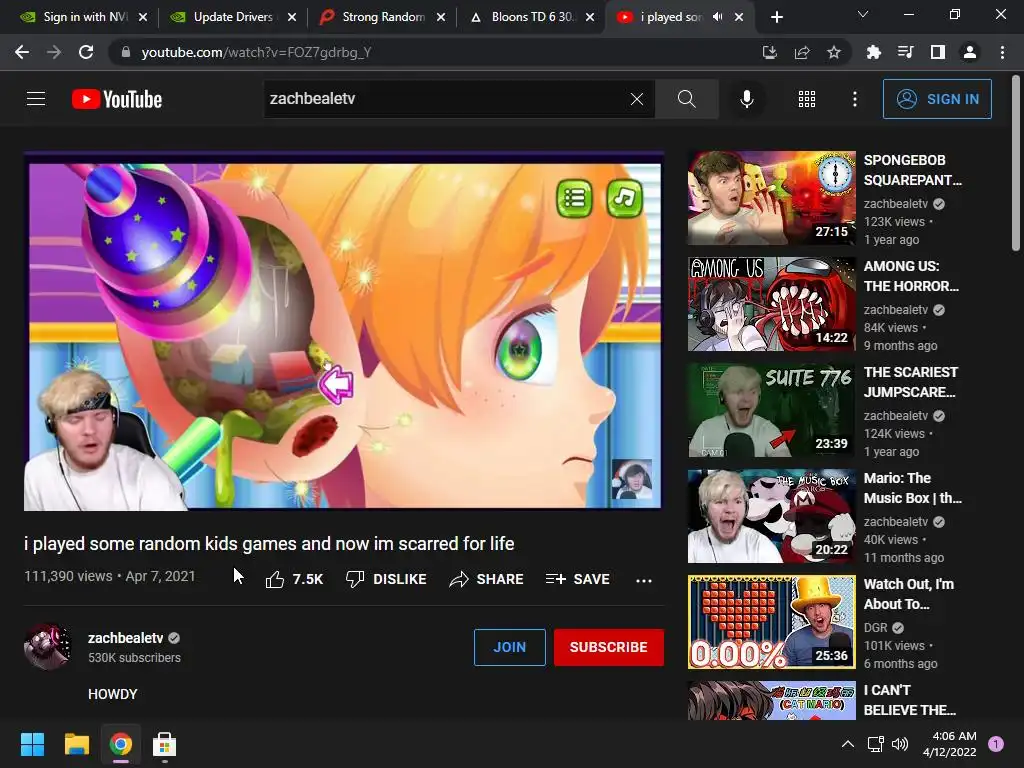The height and width of the screenshot is (768, 1024).
Task: Open DGR channel's video thumbnail
Action: click(x=771, y=622)
